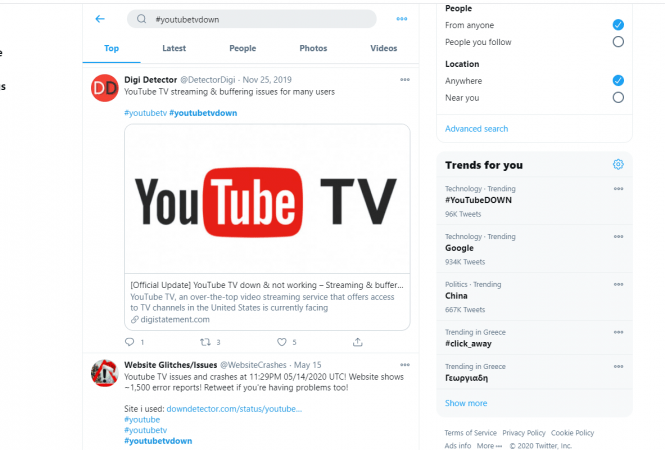The image size is (665, 450).
Task: Go back using the left arrow icon
Action: pyautogui.click(x=100, y=19)
